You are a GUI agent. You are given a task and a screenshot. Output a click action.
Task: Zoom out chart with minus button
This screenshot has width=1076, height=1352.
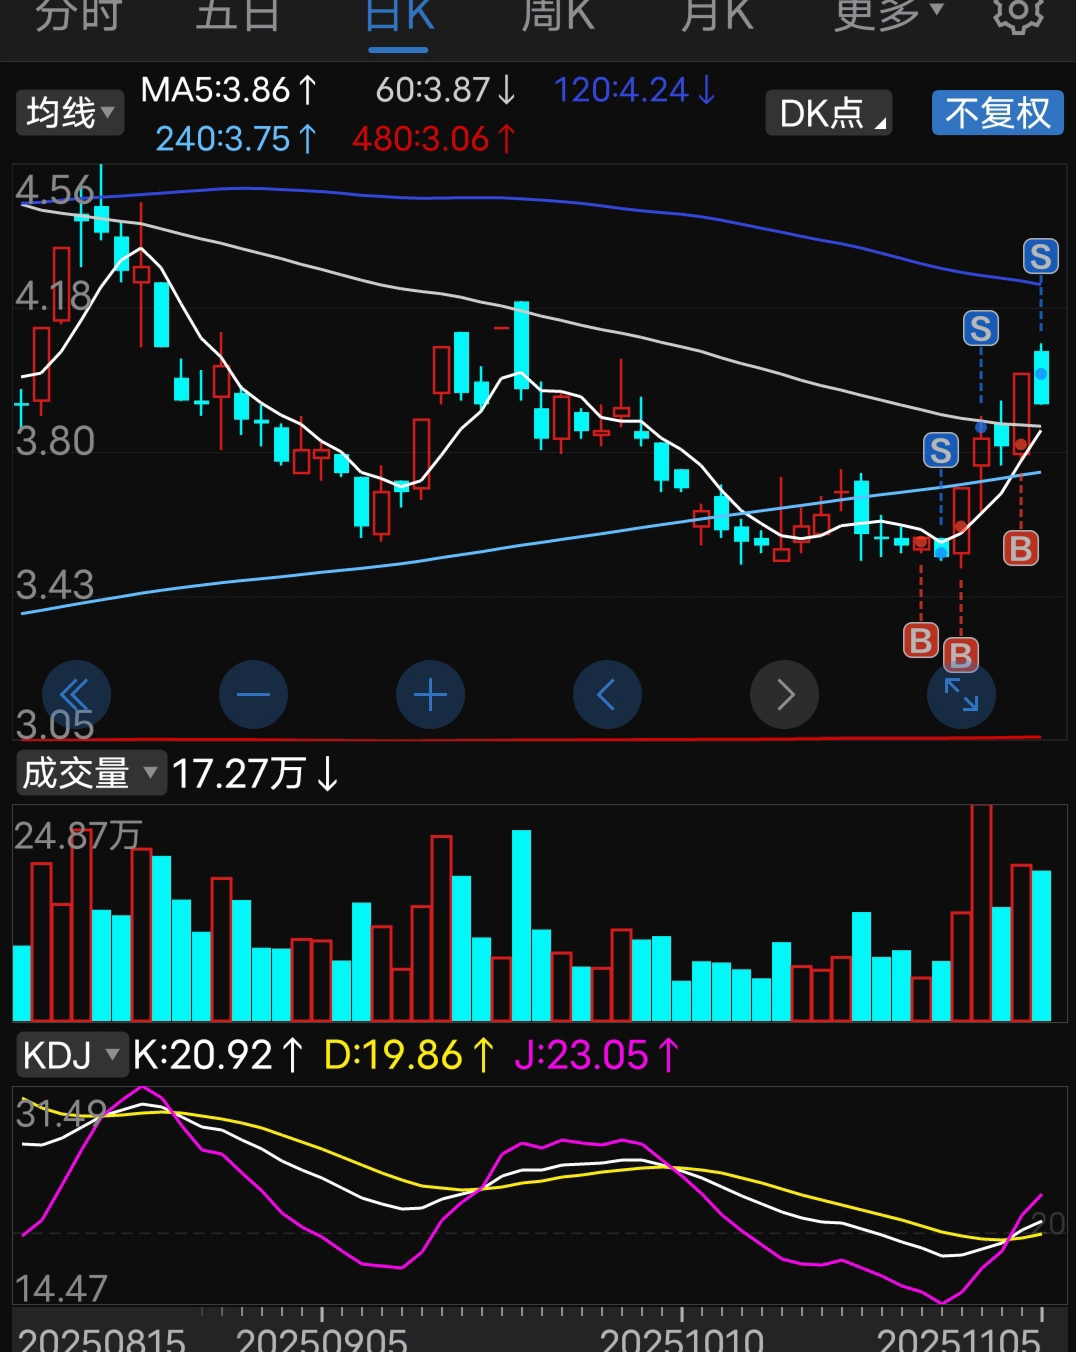pyautogui.click(x=253, y=695)
